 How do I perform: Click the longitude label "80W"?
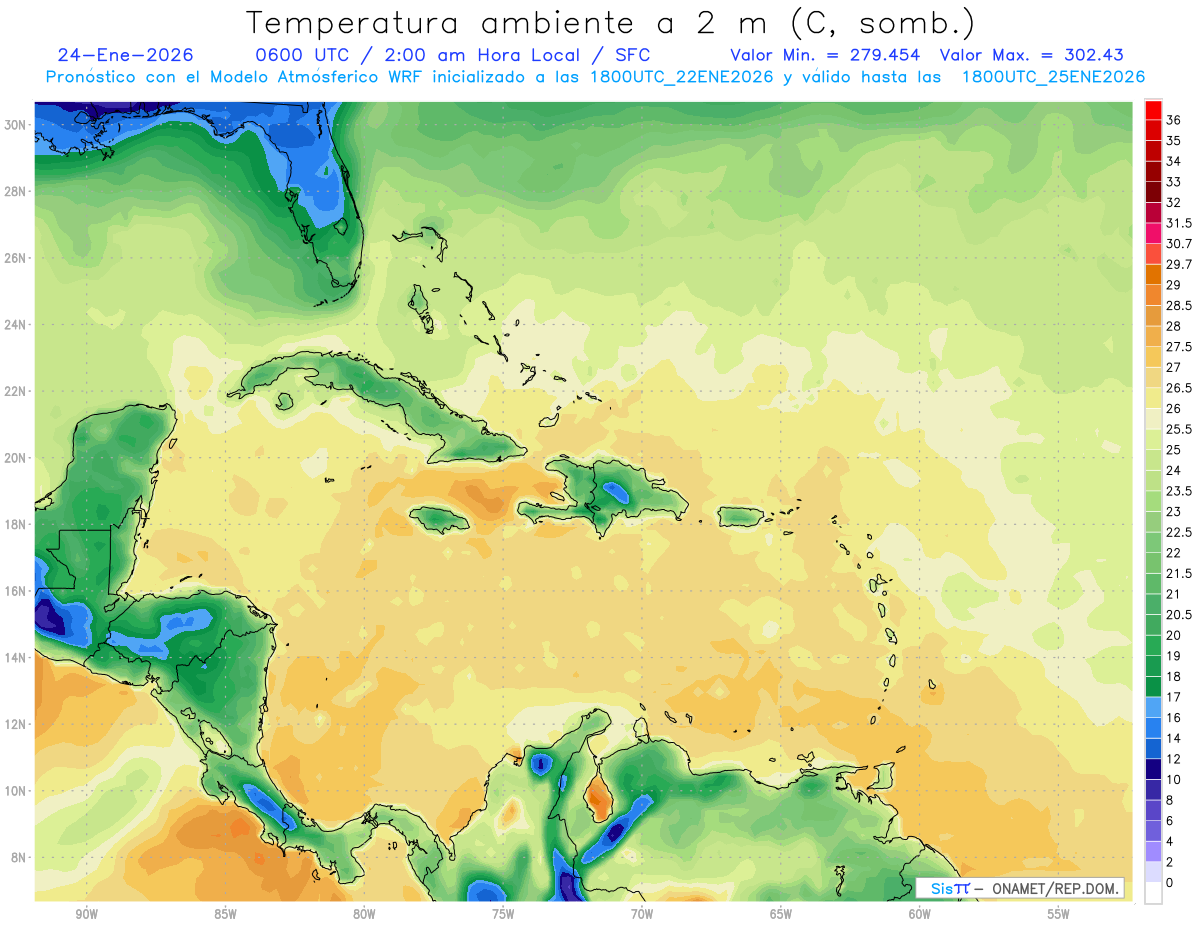click(x=364, y=914)
